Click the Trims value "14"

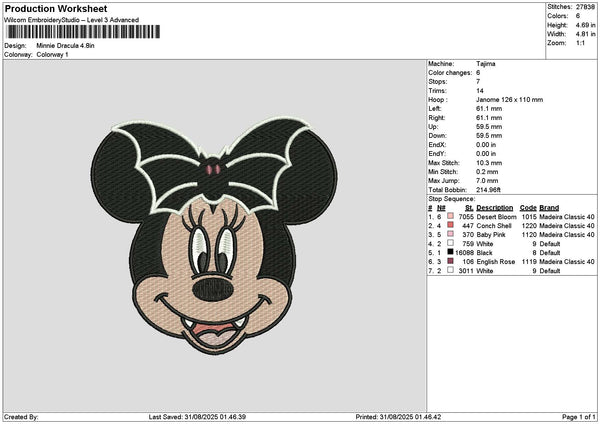click(480, 91)
